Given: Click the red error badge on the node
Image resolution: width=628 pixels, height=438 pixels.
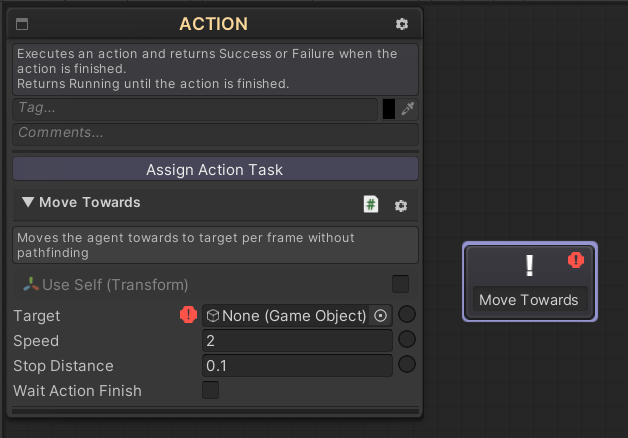Looking at the screenshot, I should [x=576, y=260].
